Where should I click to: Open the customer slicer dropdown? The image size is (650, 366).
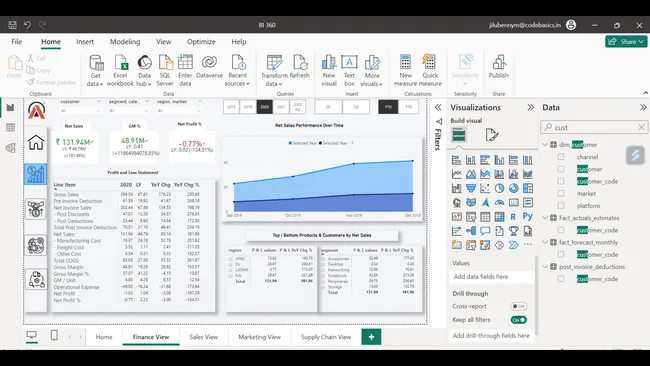[98, 111]
